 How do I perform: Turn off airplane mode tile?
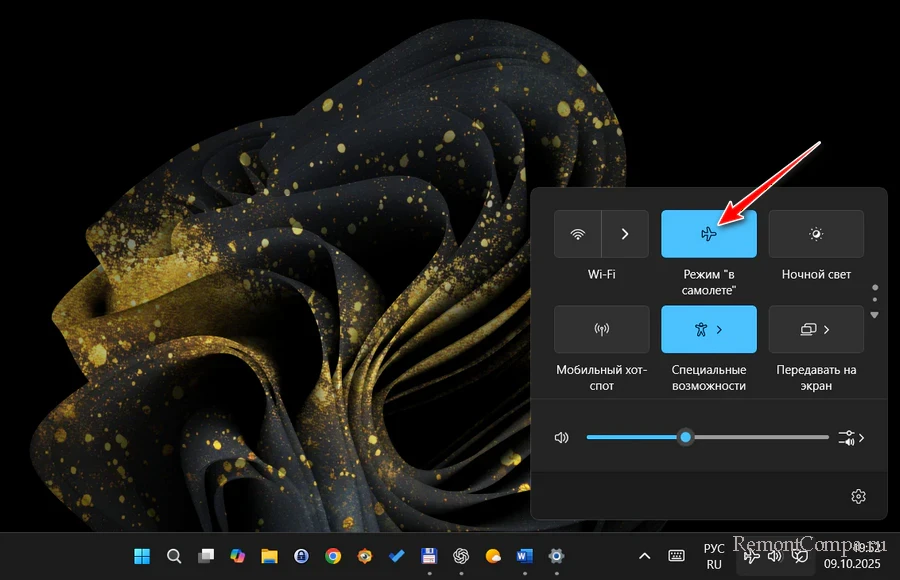(708, 234)
